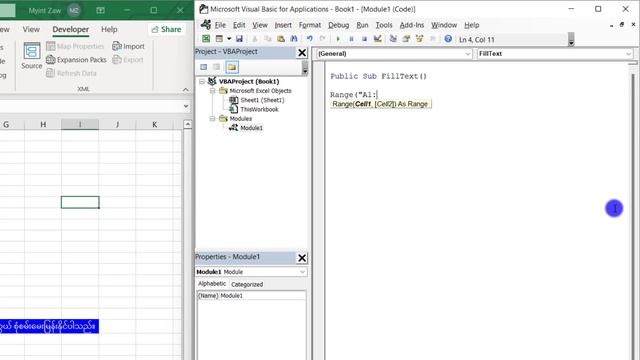
Task: Close the Project - VBAProject pane
Action: tap(302, 53)
